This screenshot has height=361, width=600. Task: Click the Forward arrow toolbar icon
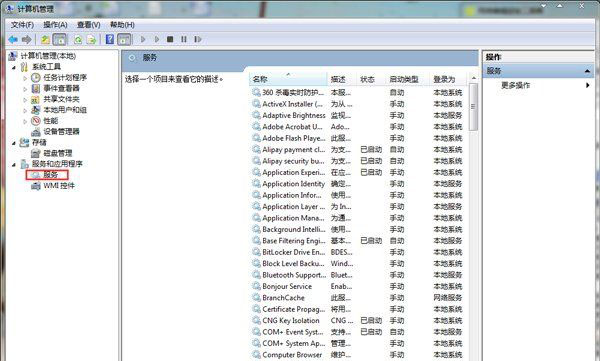pos(26,39)
